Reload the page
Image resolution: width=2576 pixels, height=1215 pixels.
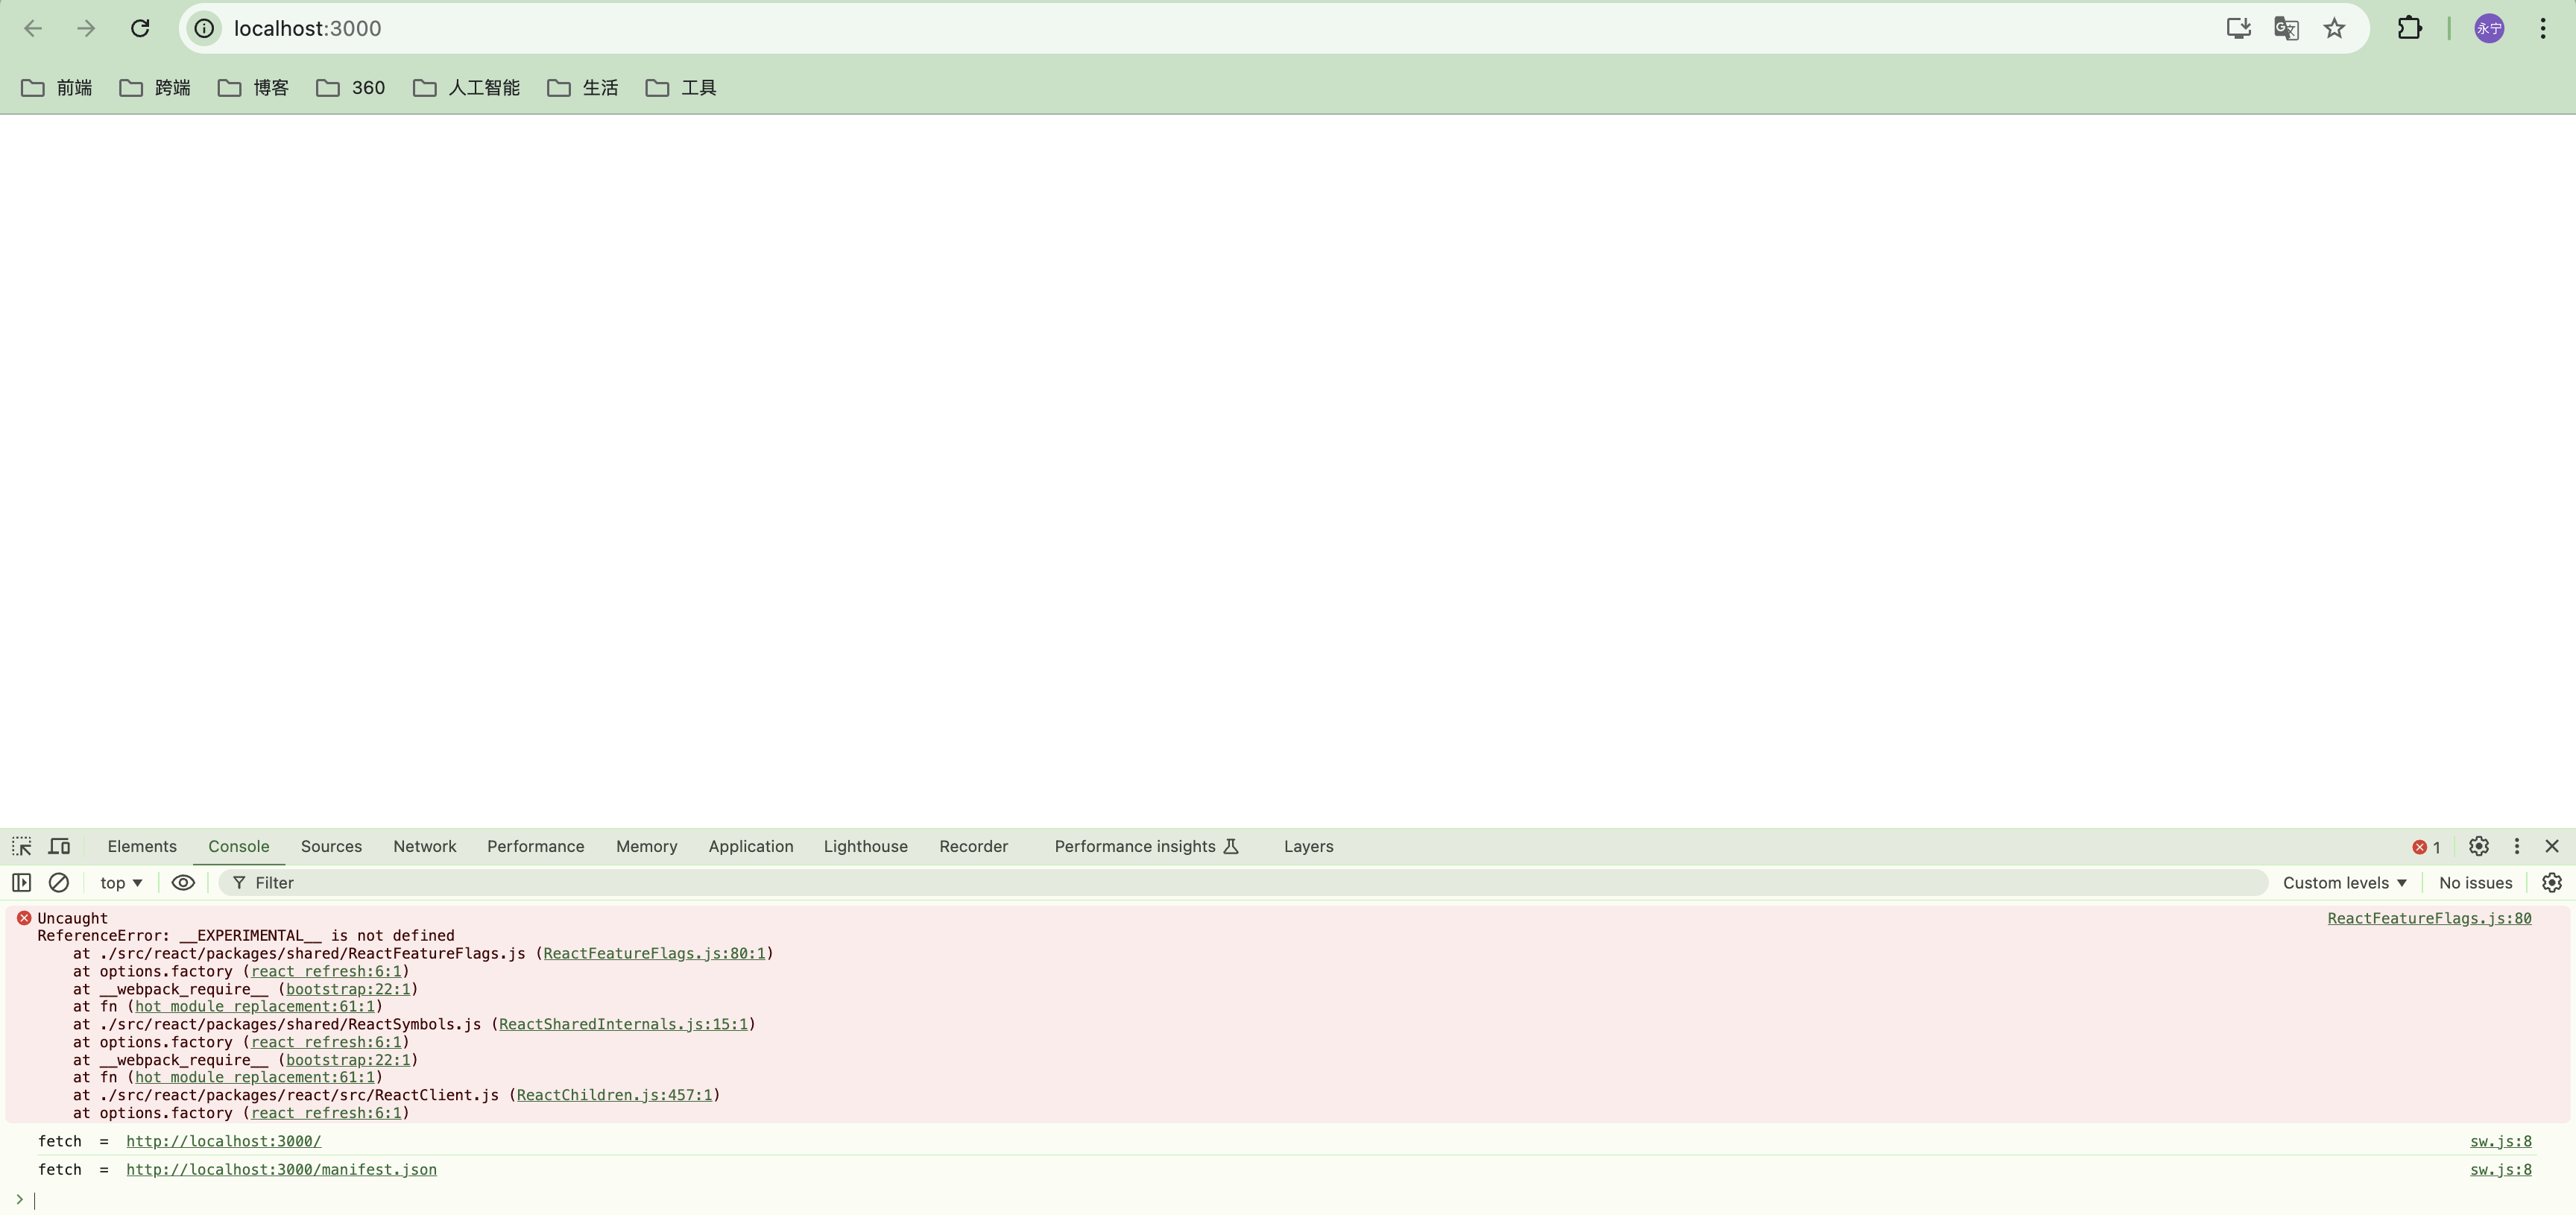coord(140,28)
